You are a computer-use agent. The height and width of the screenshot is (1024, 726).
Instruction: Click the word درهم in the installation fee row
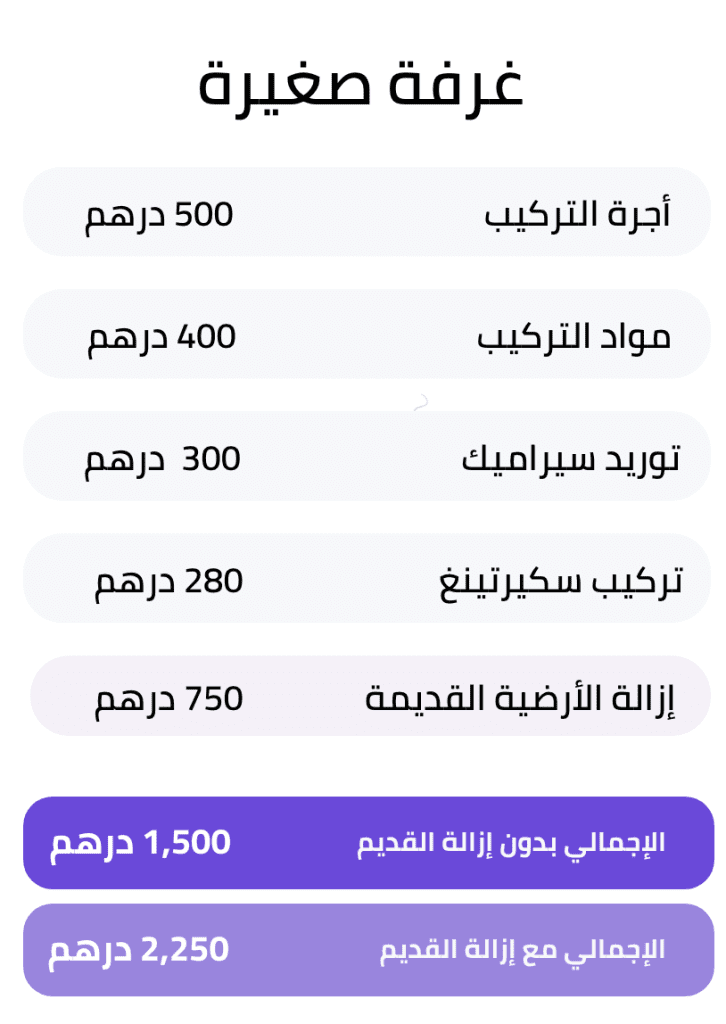pyautogui.click(x=124, y=216)
